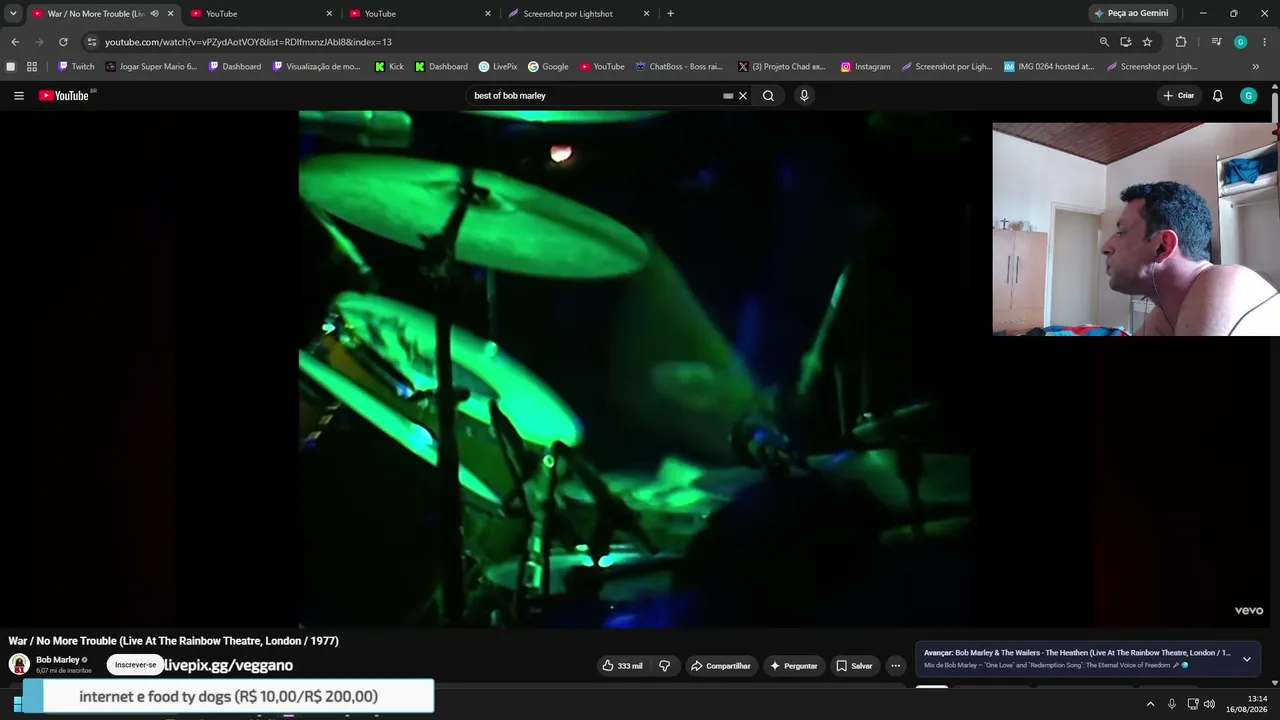The image size is (1280, 720).
Task: Click the taskbar microphone tray icon
Action: coord(1172,704)
